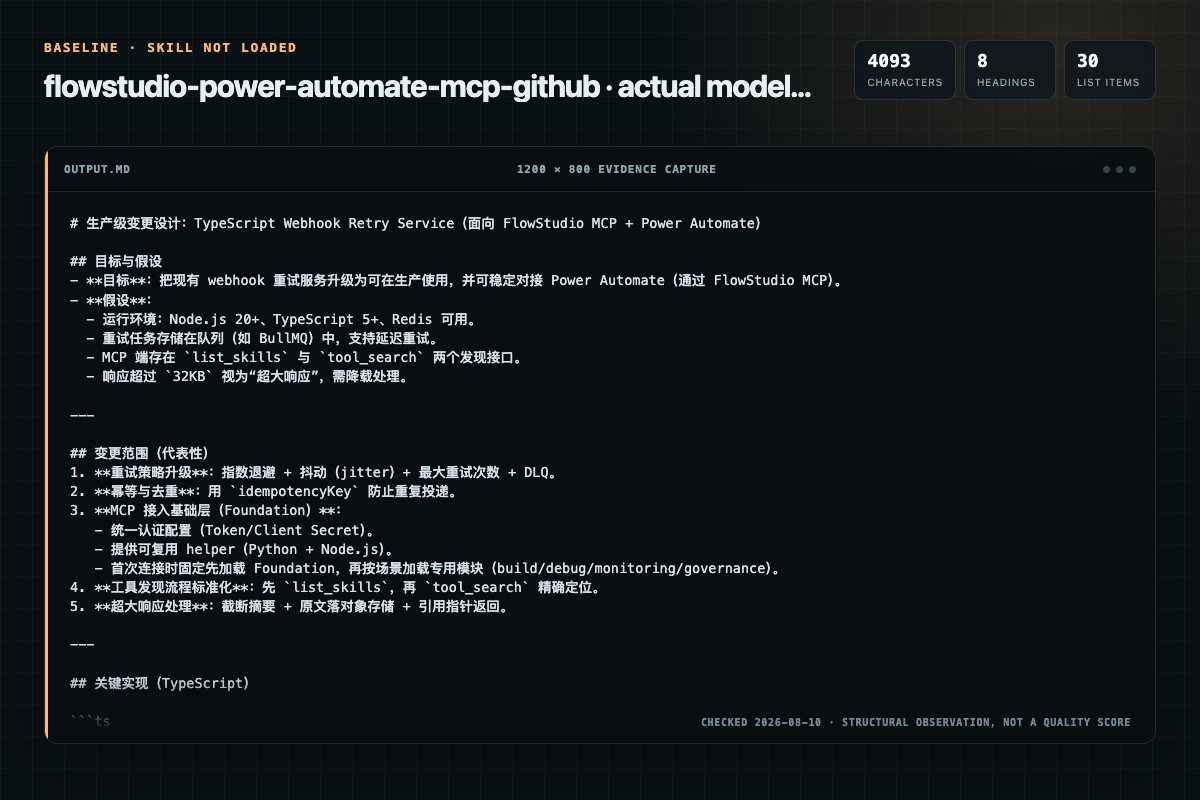Click the 30 list items stat card
1200x800 pixels.
[x=1109, y=70]
